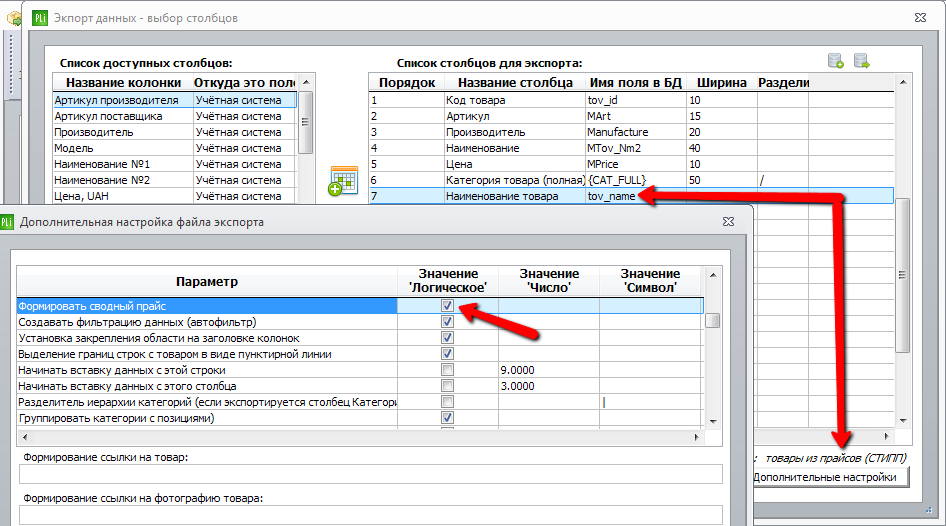Close the data export column selection window
This screenshot has height=526, width=946.
click(x=920, y=17)
